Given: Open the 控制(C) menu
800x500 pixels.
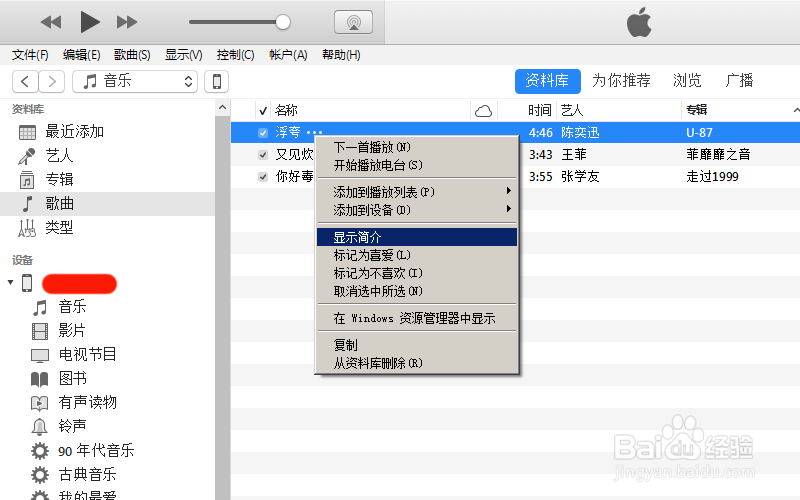Looking at the screenshot, I should pyautogui.click(x=235, y=55).
